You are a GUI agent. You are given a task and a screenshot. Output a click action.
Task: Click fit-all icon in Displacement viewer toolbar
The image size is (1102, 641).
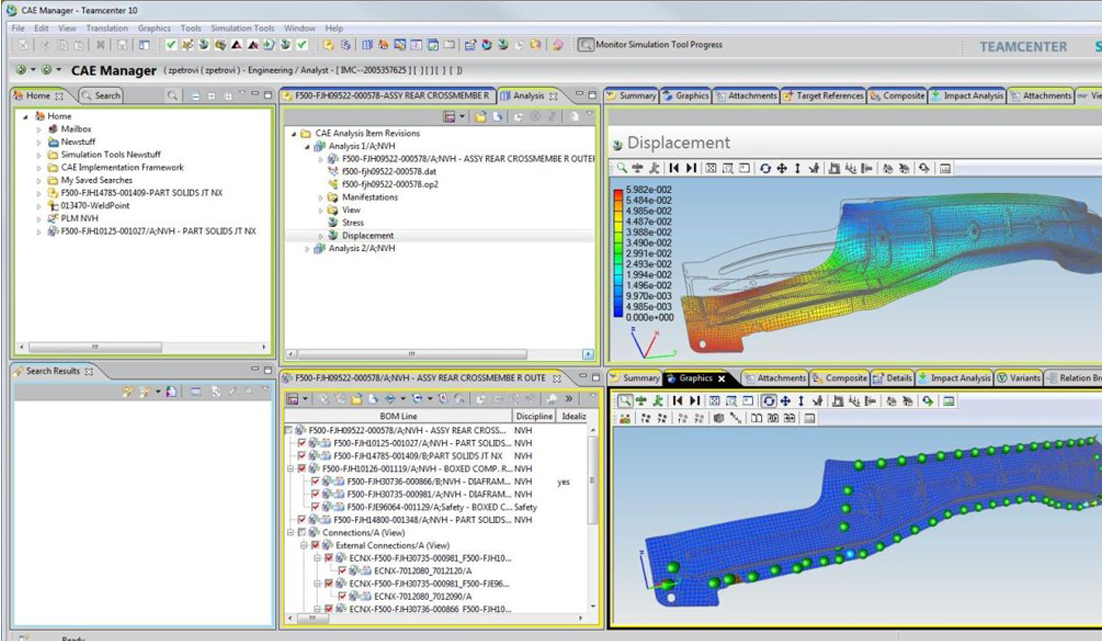pos(711,168)
